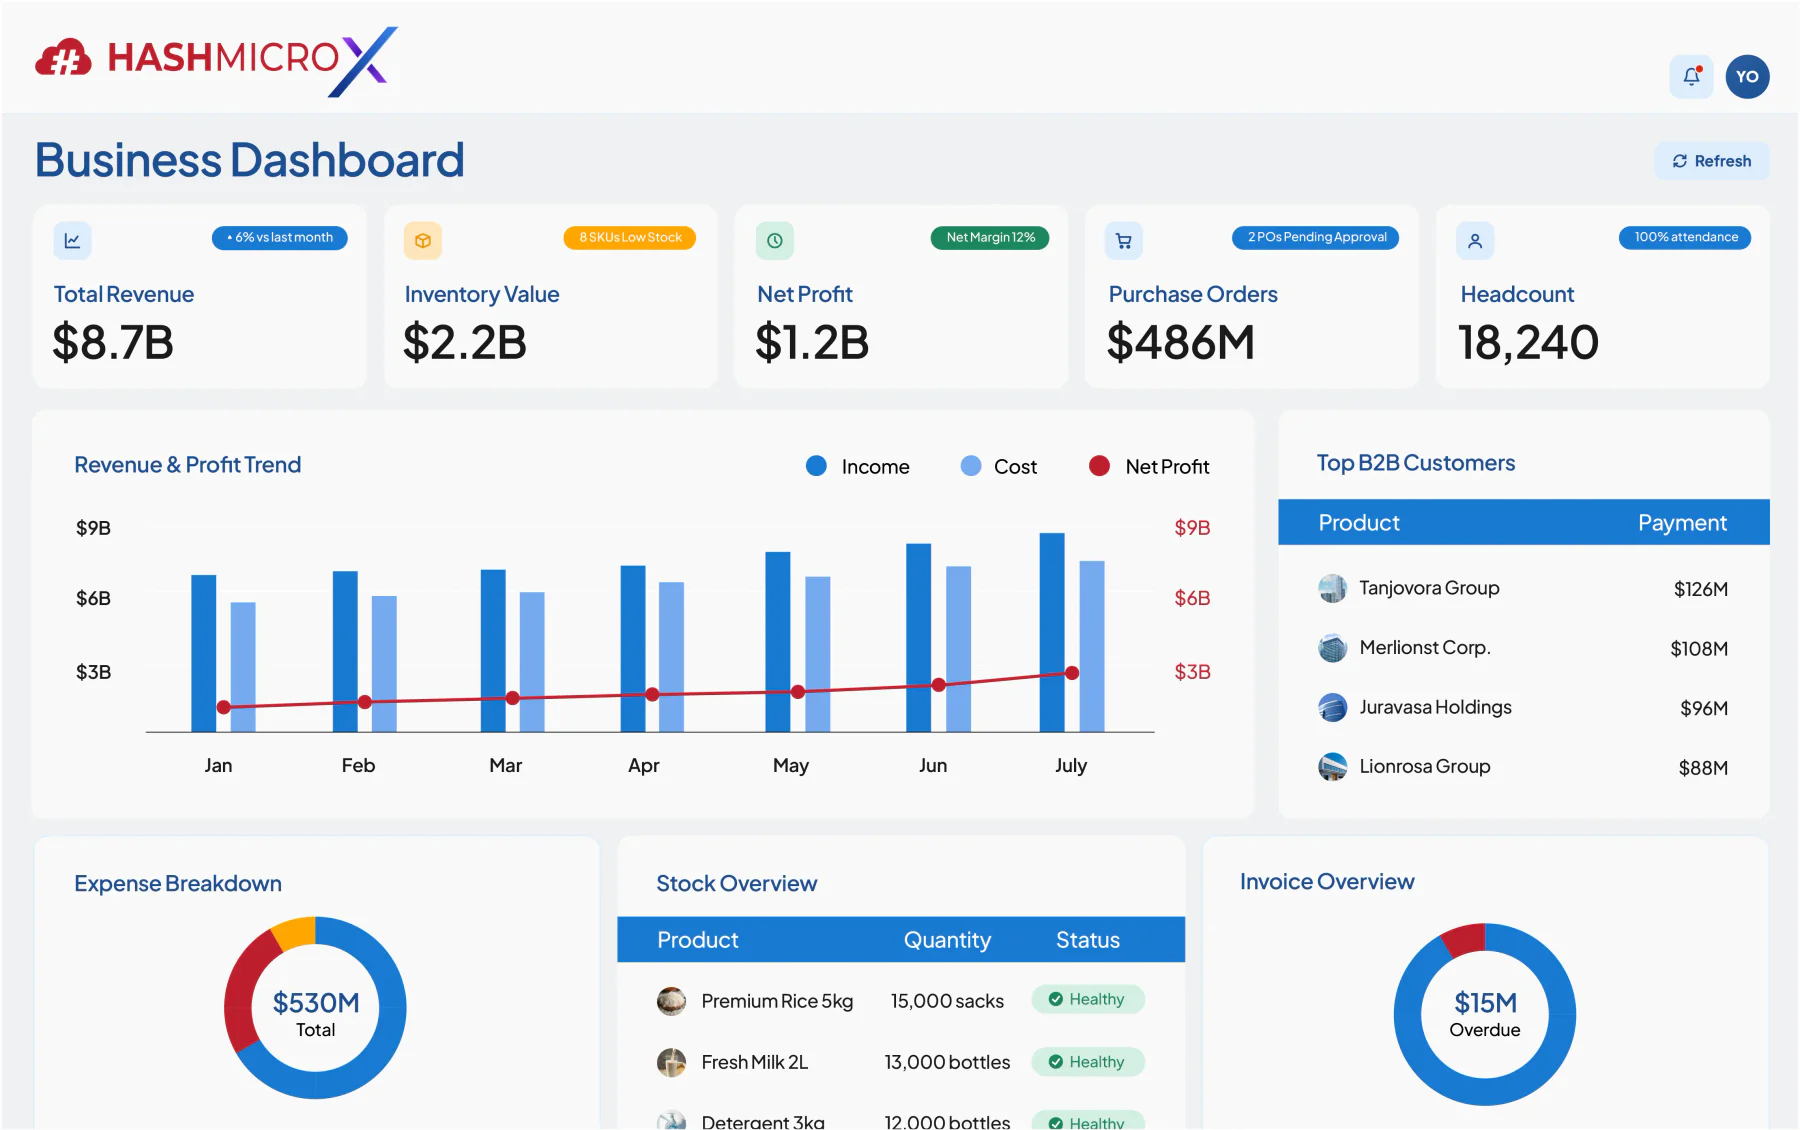Click the Purchase Orders cart icon
This screenshot has height=1130, width=1800.
tap(1124, 241)
